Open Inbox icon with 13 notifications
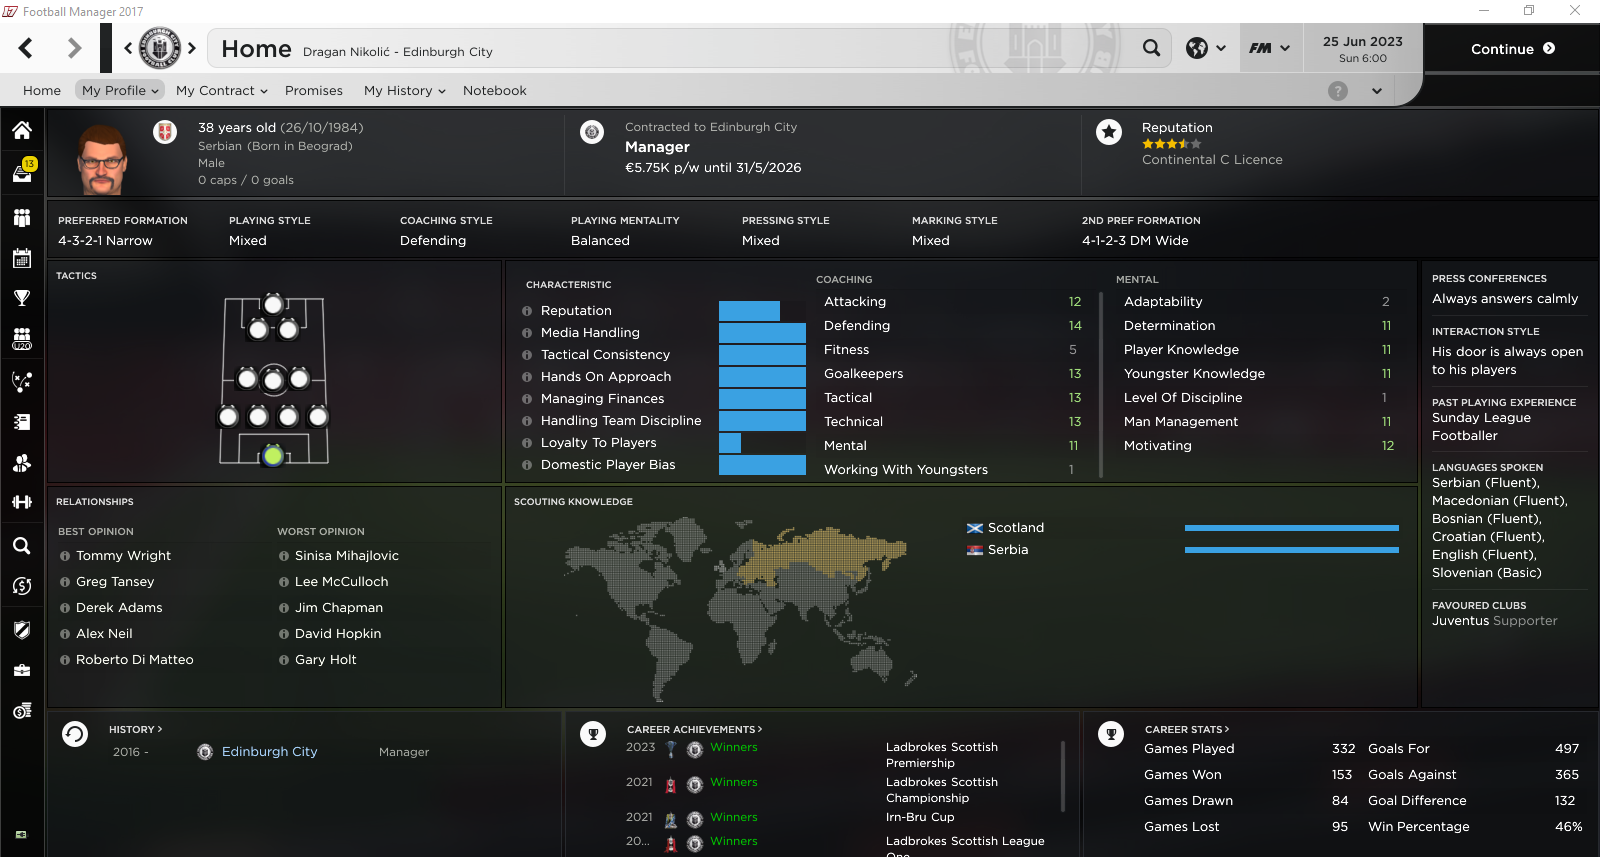This screenshot has height=857, width=1600. point(22,172)
